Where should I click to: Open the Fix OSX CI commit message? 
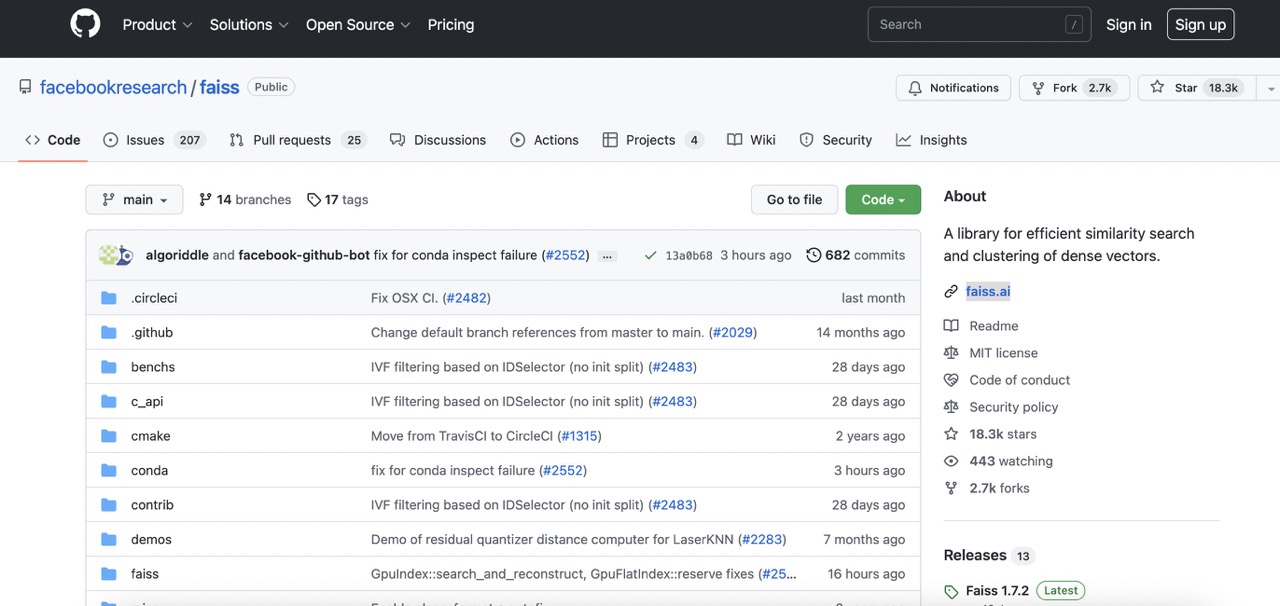[x=406, y=298]
